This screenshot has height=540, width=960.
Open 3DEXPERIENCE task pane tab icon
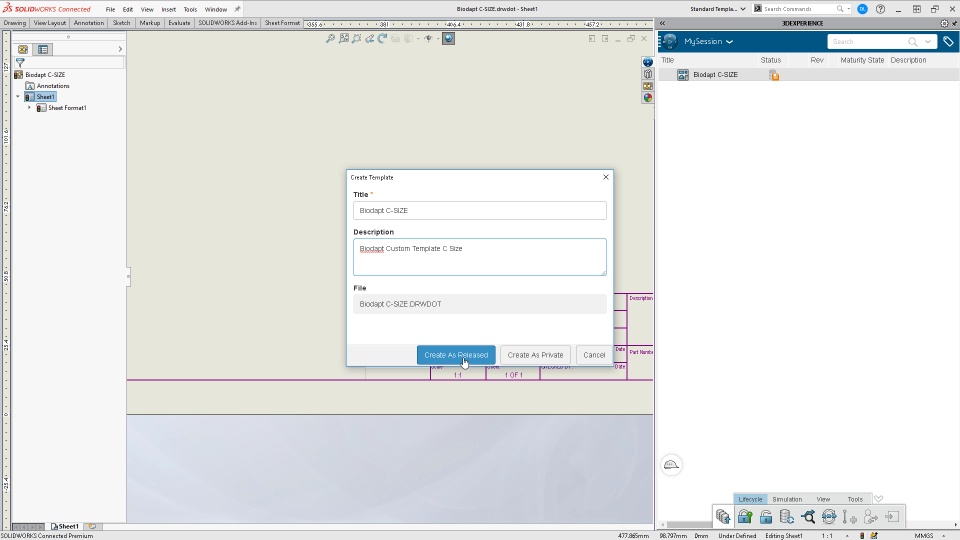(648, 62)
